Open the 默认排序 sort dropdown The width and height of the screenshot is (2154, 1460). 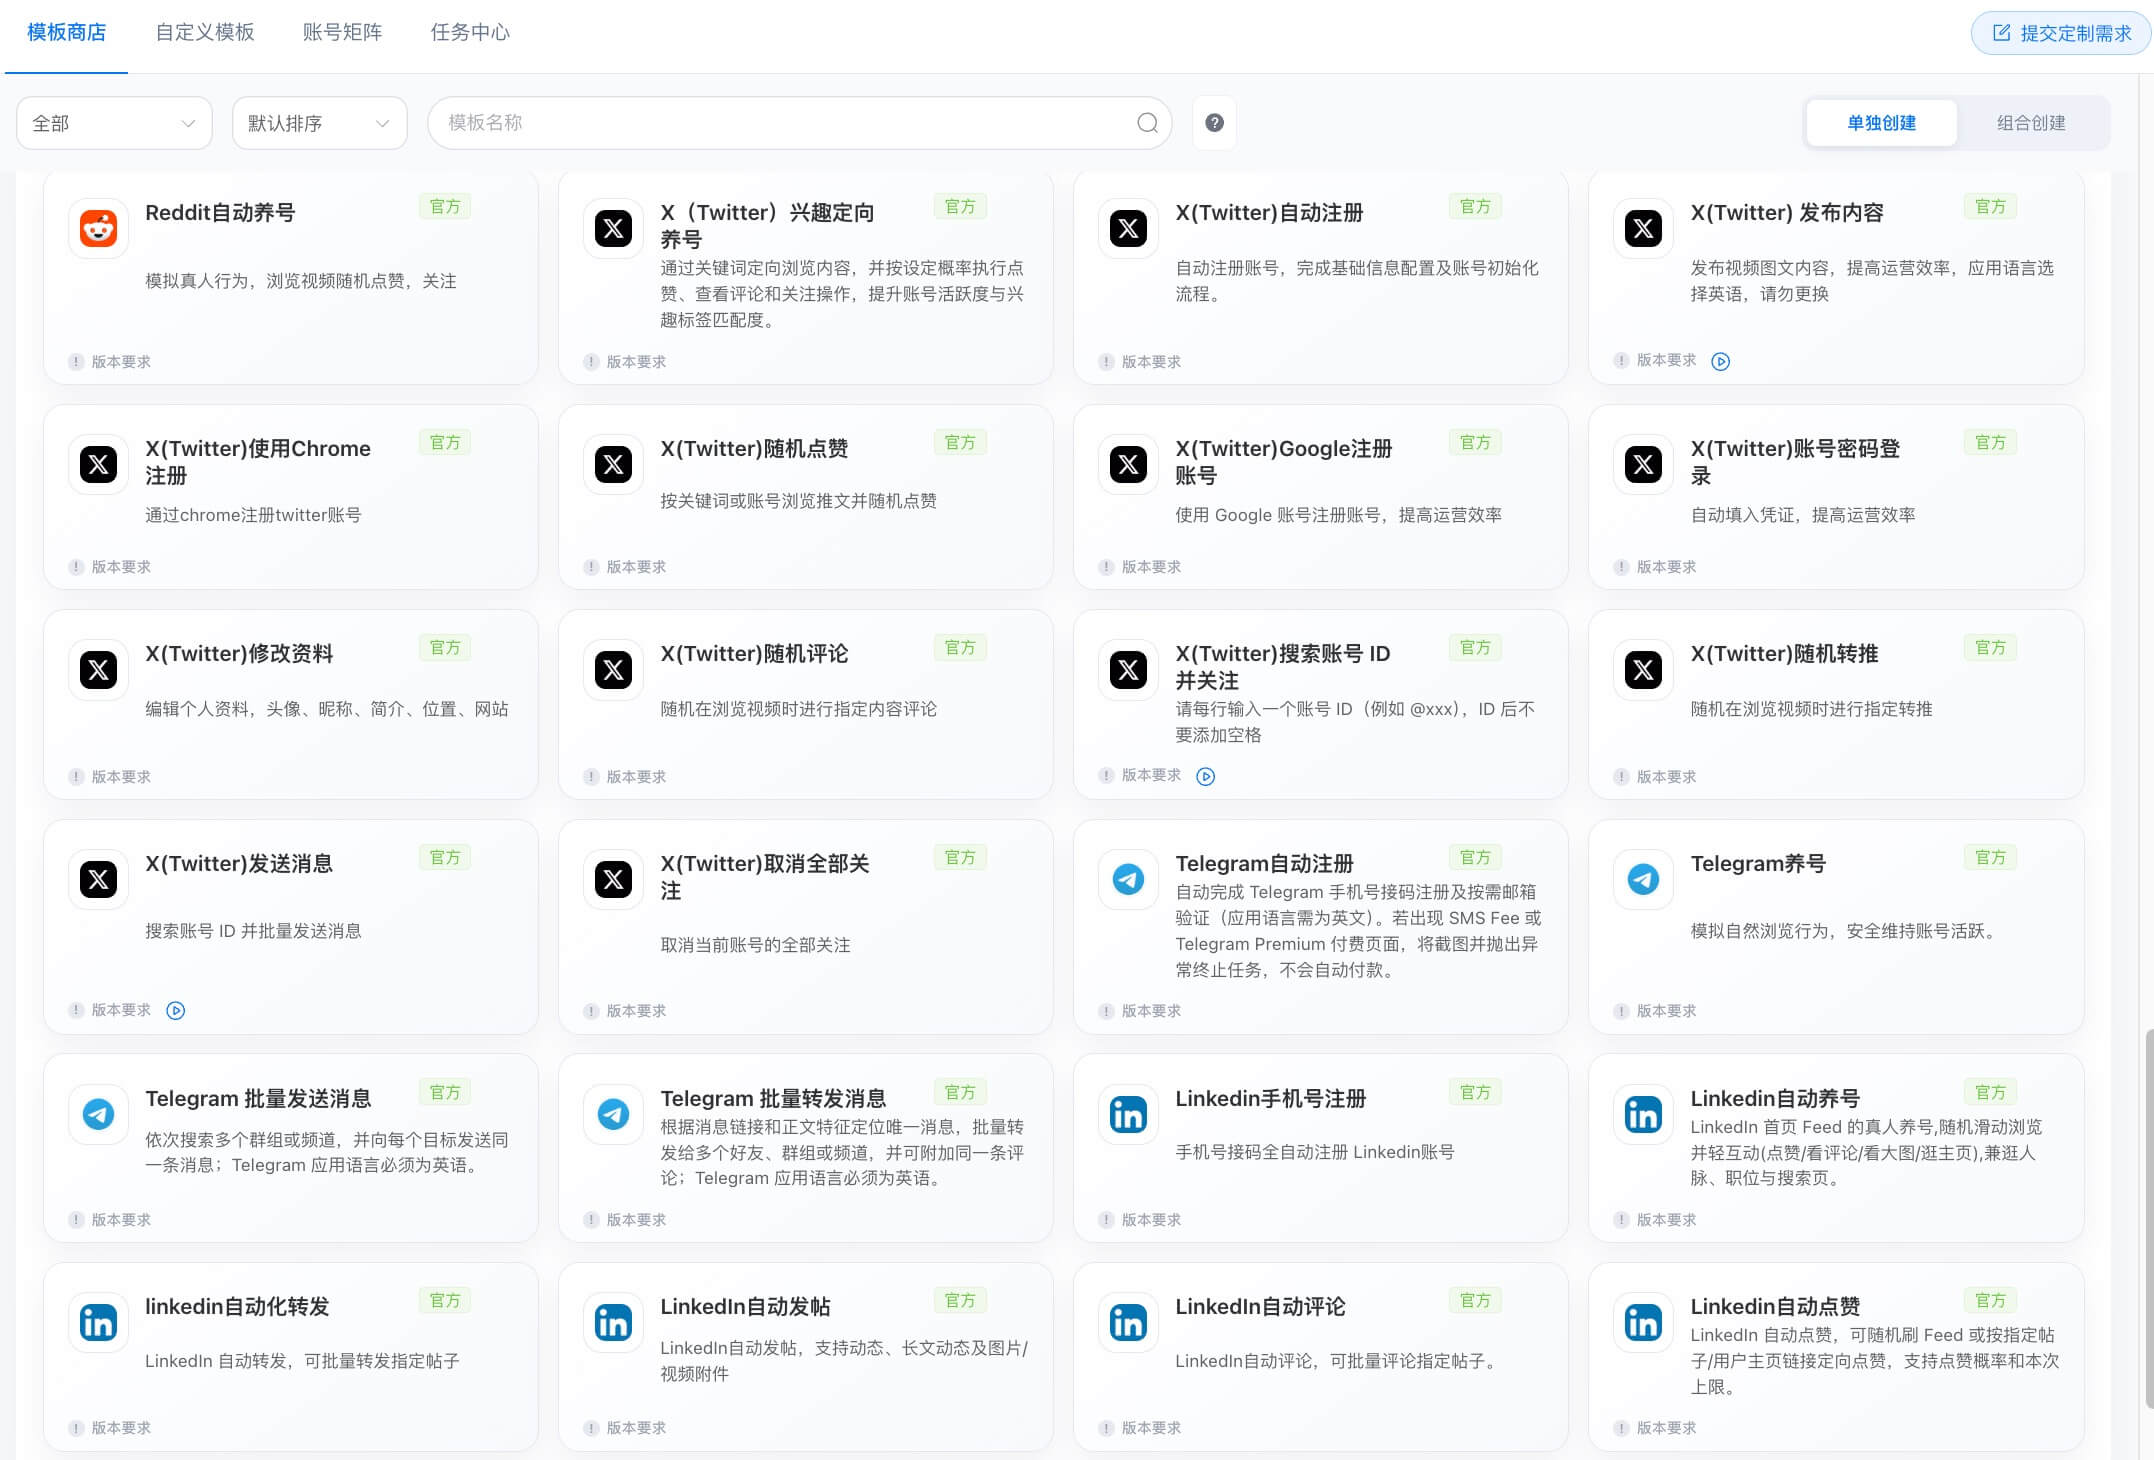pyautogui.click(x=319, y=123)
